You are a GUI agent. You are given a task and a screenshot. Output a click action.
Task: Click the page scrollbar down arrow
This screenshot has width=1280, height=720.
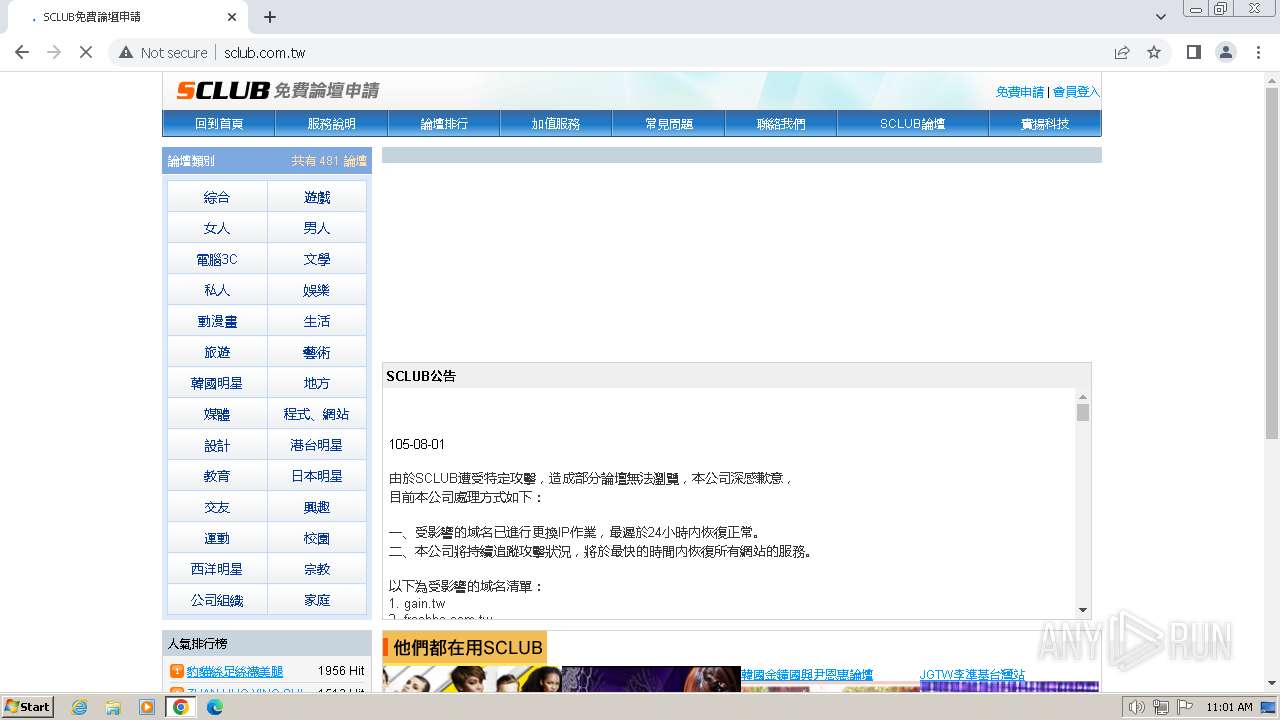(x=1271, y=684)
